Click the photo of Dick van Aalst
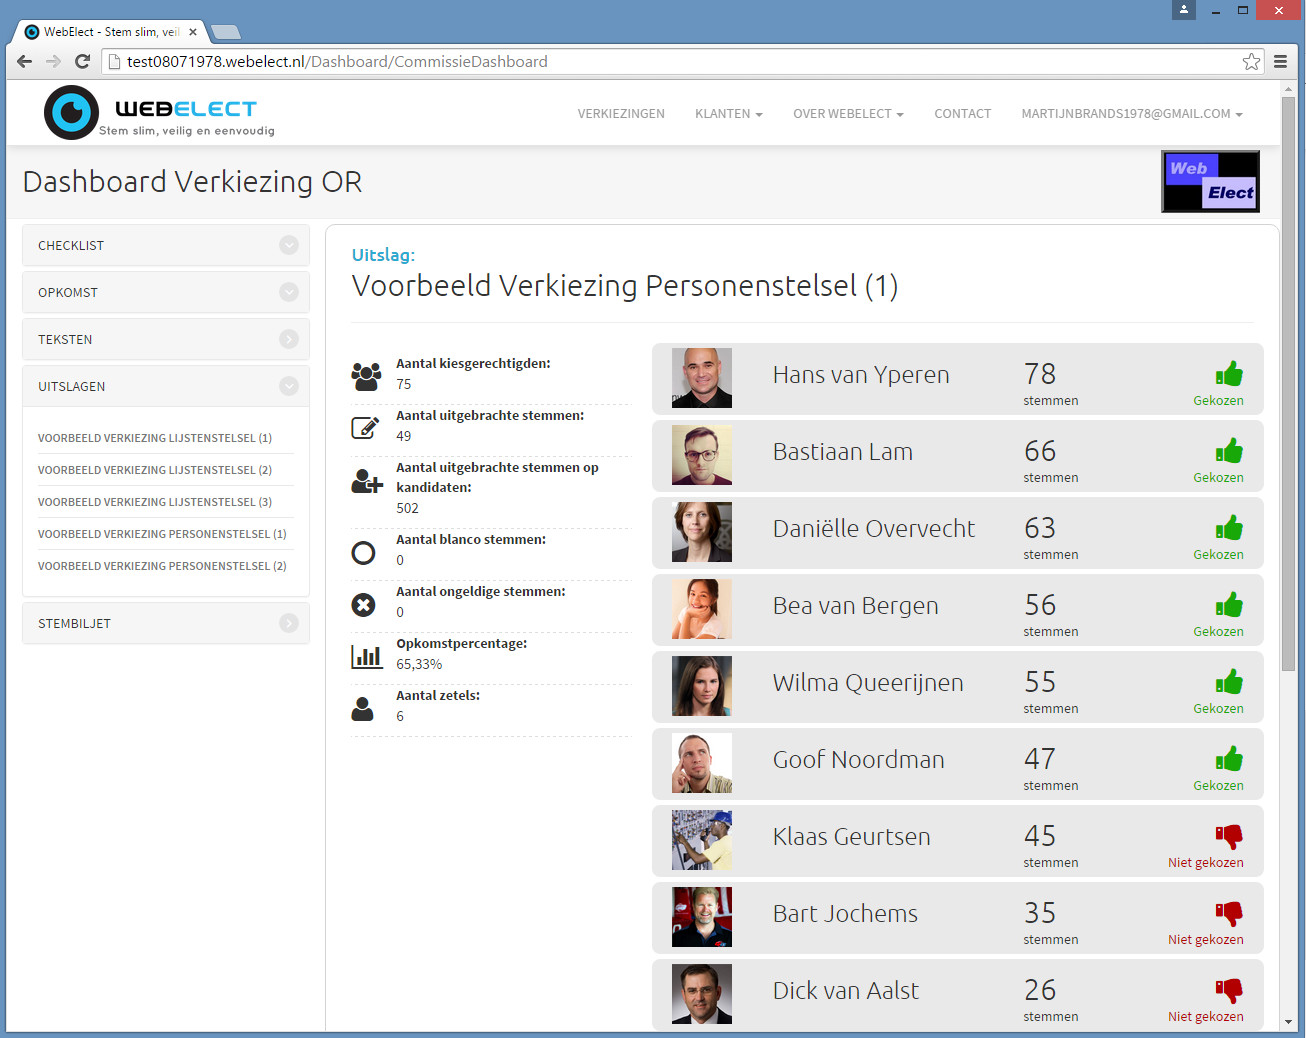Viewport: 1306px width, 1038px height. [701, 993]
